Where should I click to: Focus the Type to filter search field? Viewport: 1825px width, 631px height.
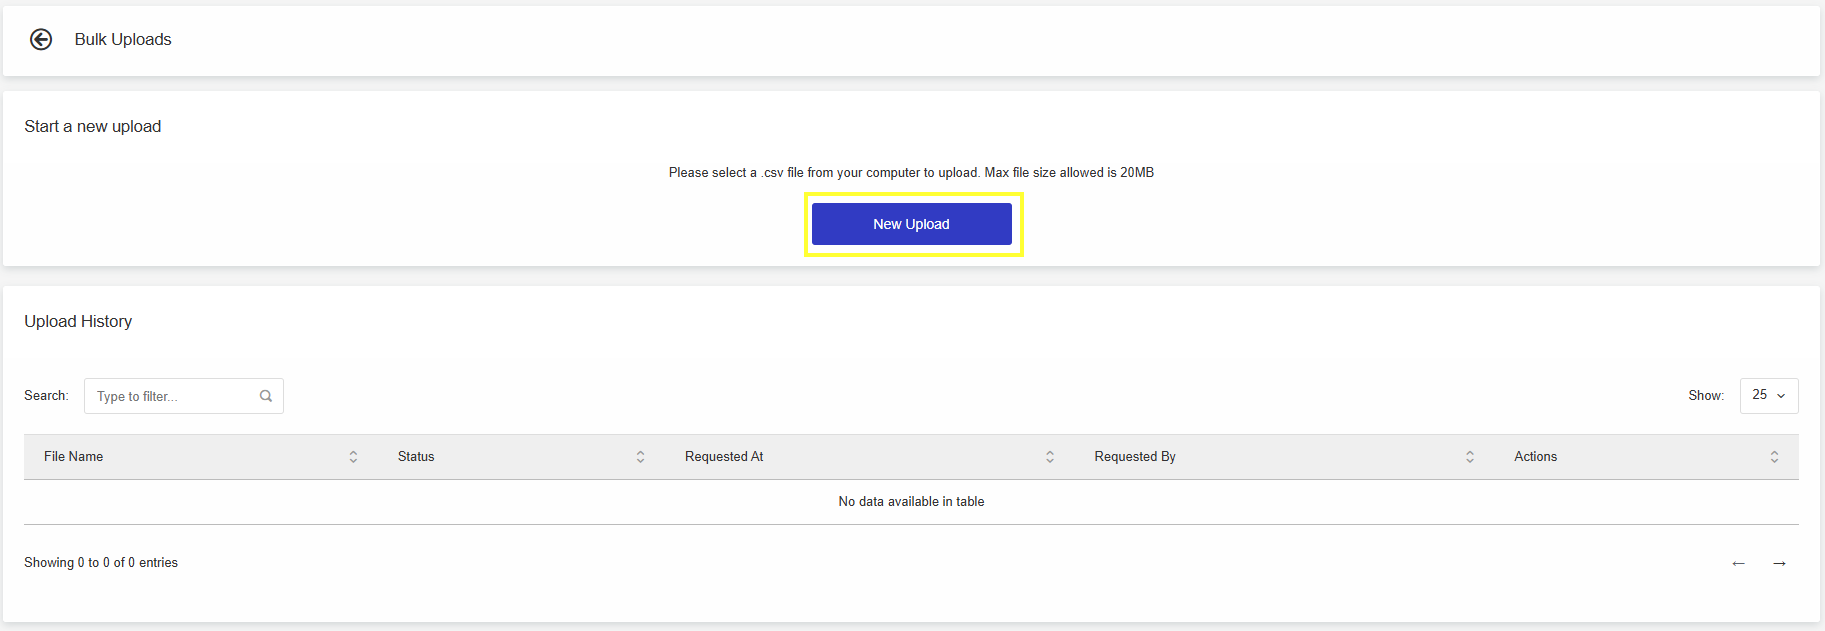pyautogui.click(x=184, y=396)
